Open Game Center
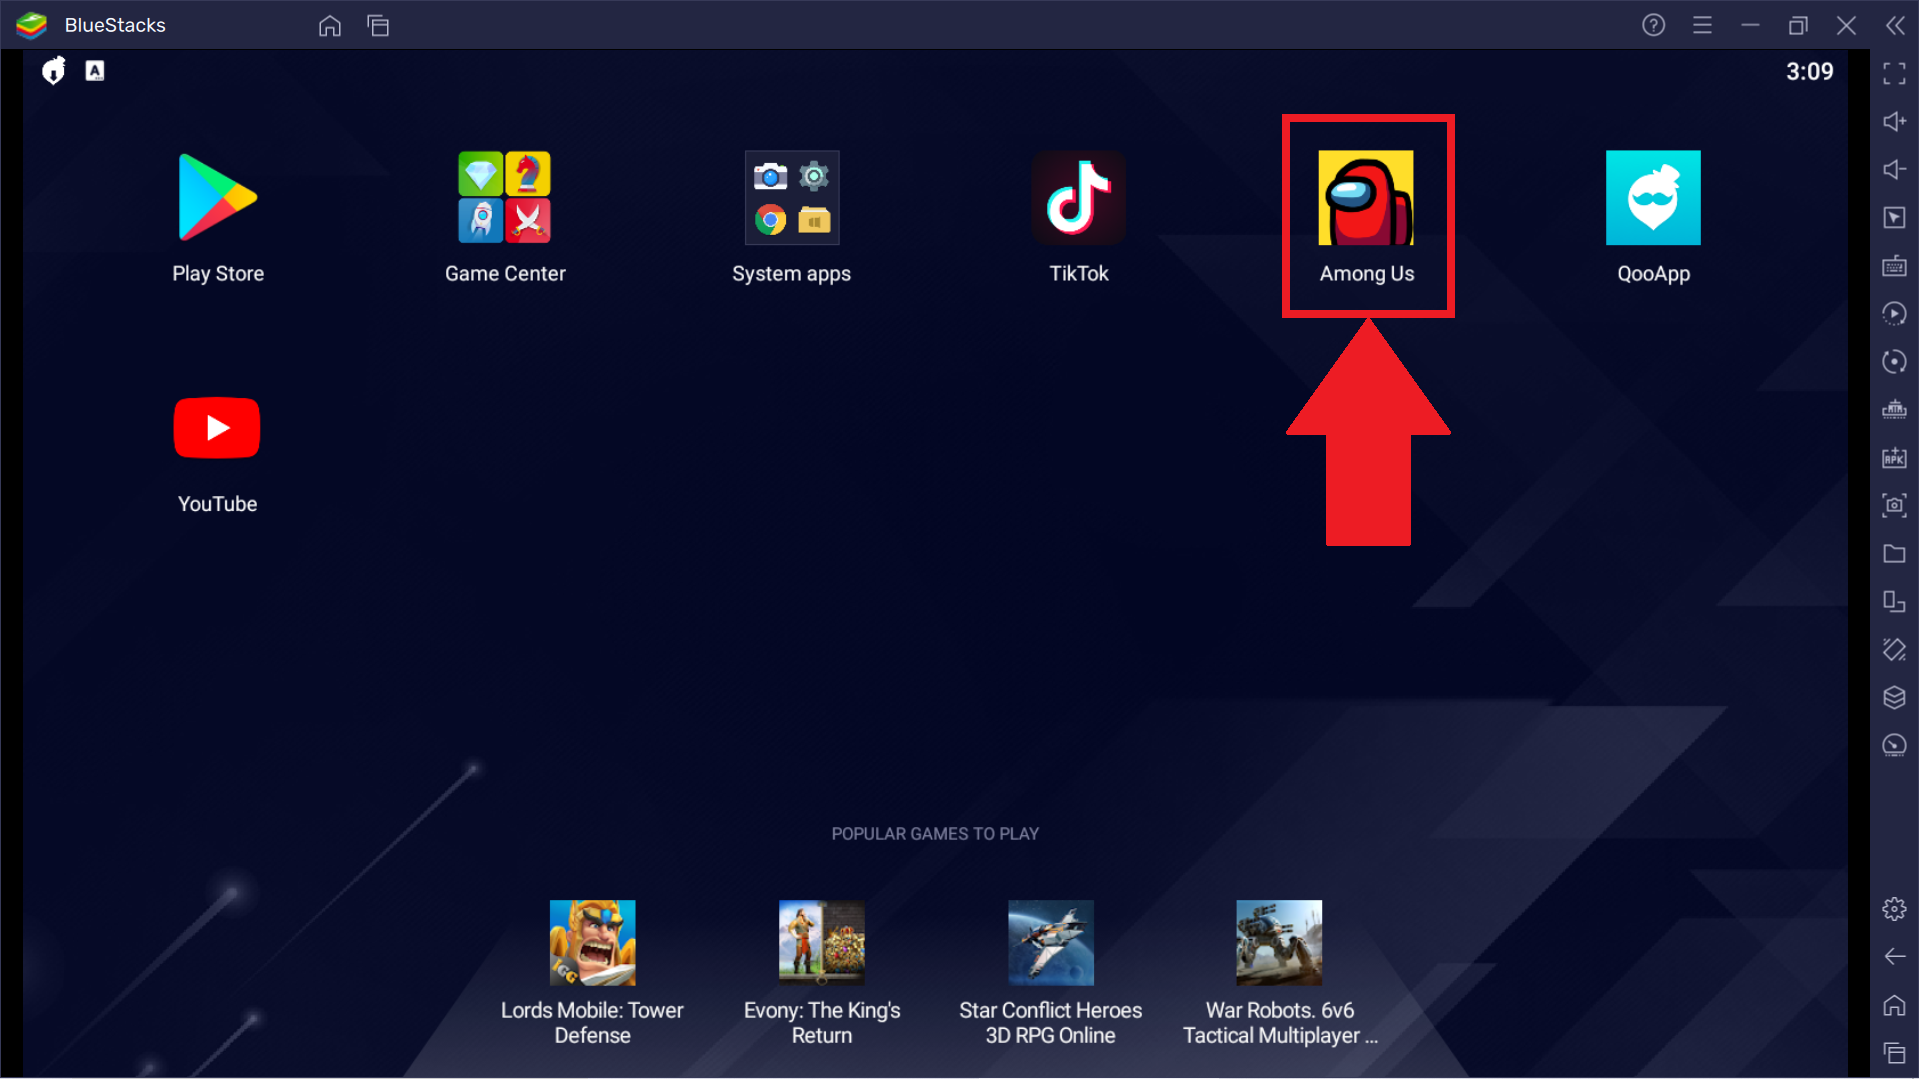Image resolution: width=1919 pixels, height=1079 pixels. (x=505, y=198)
